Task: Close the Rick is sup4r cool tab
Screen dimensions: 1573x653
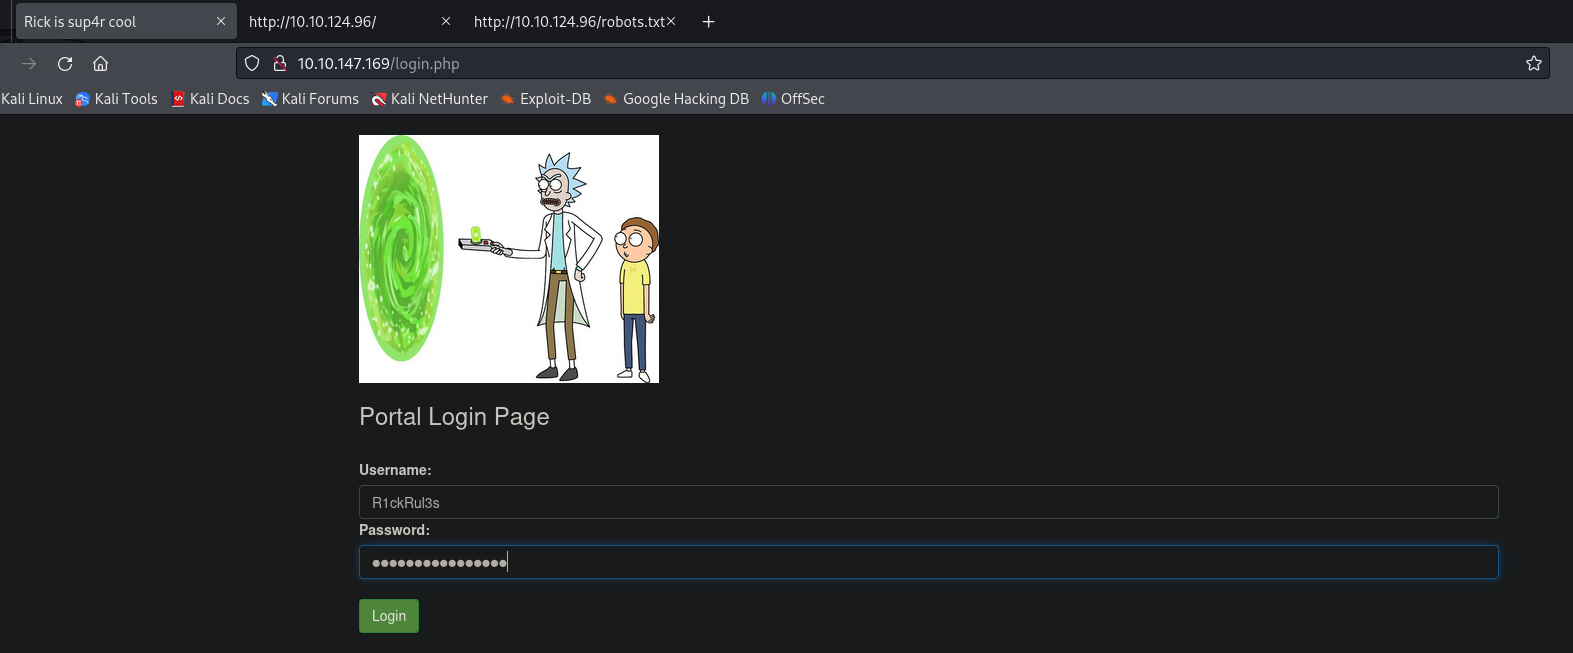Action: [x=221, y=21]
